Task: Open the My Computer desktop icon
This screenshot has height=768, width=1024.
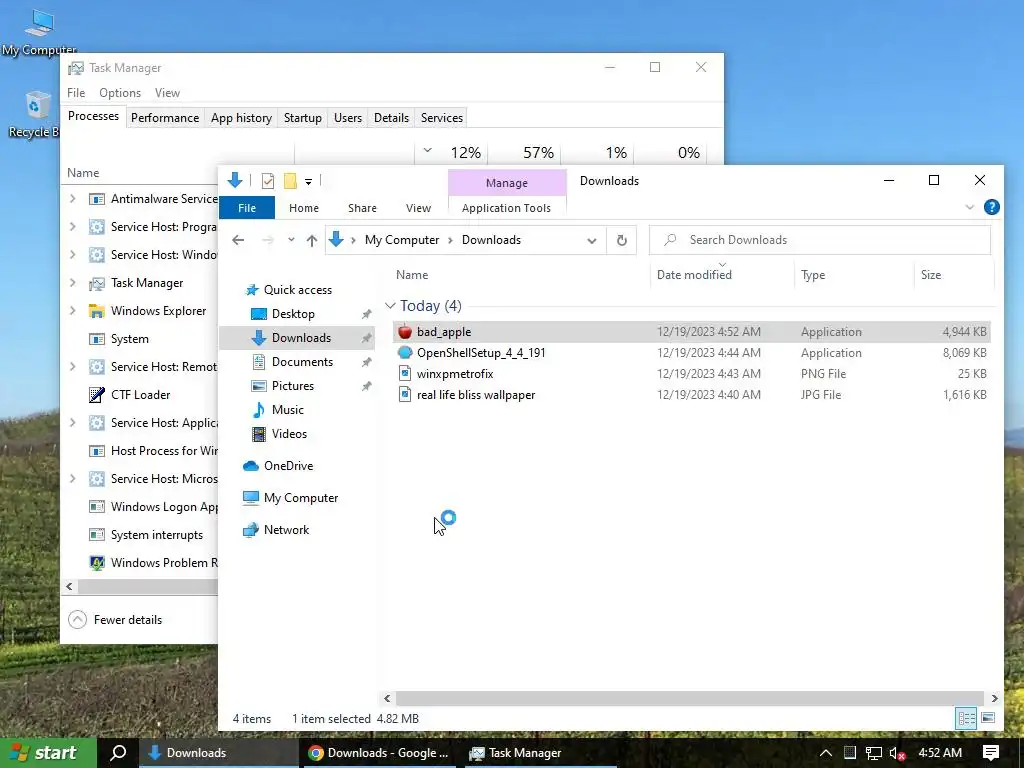Action: click(x=39, y=31)
